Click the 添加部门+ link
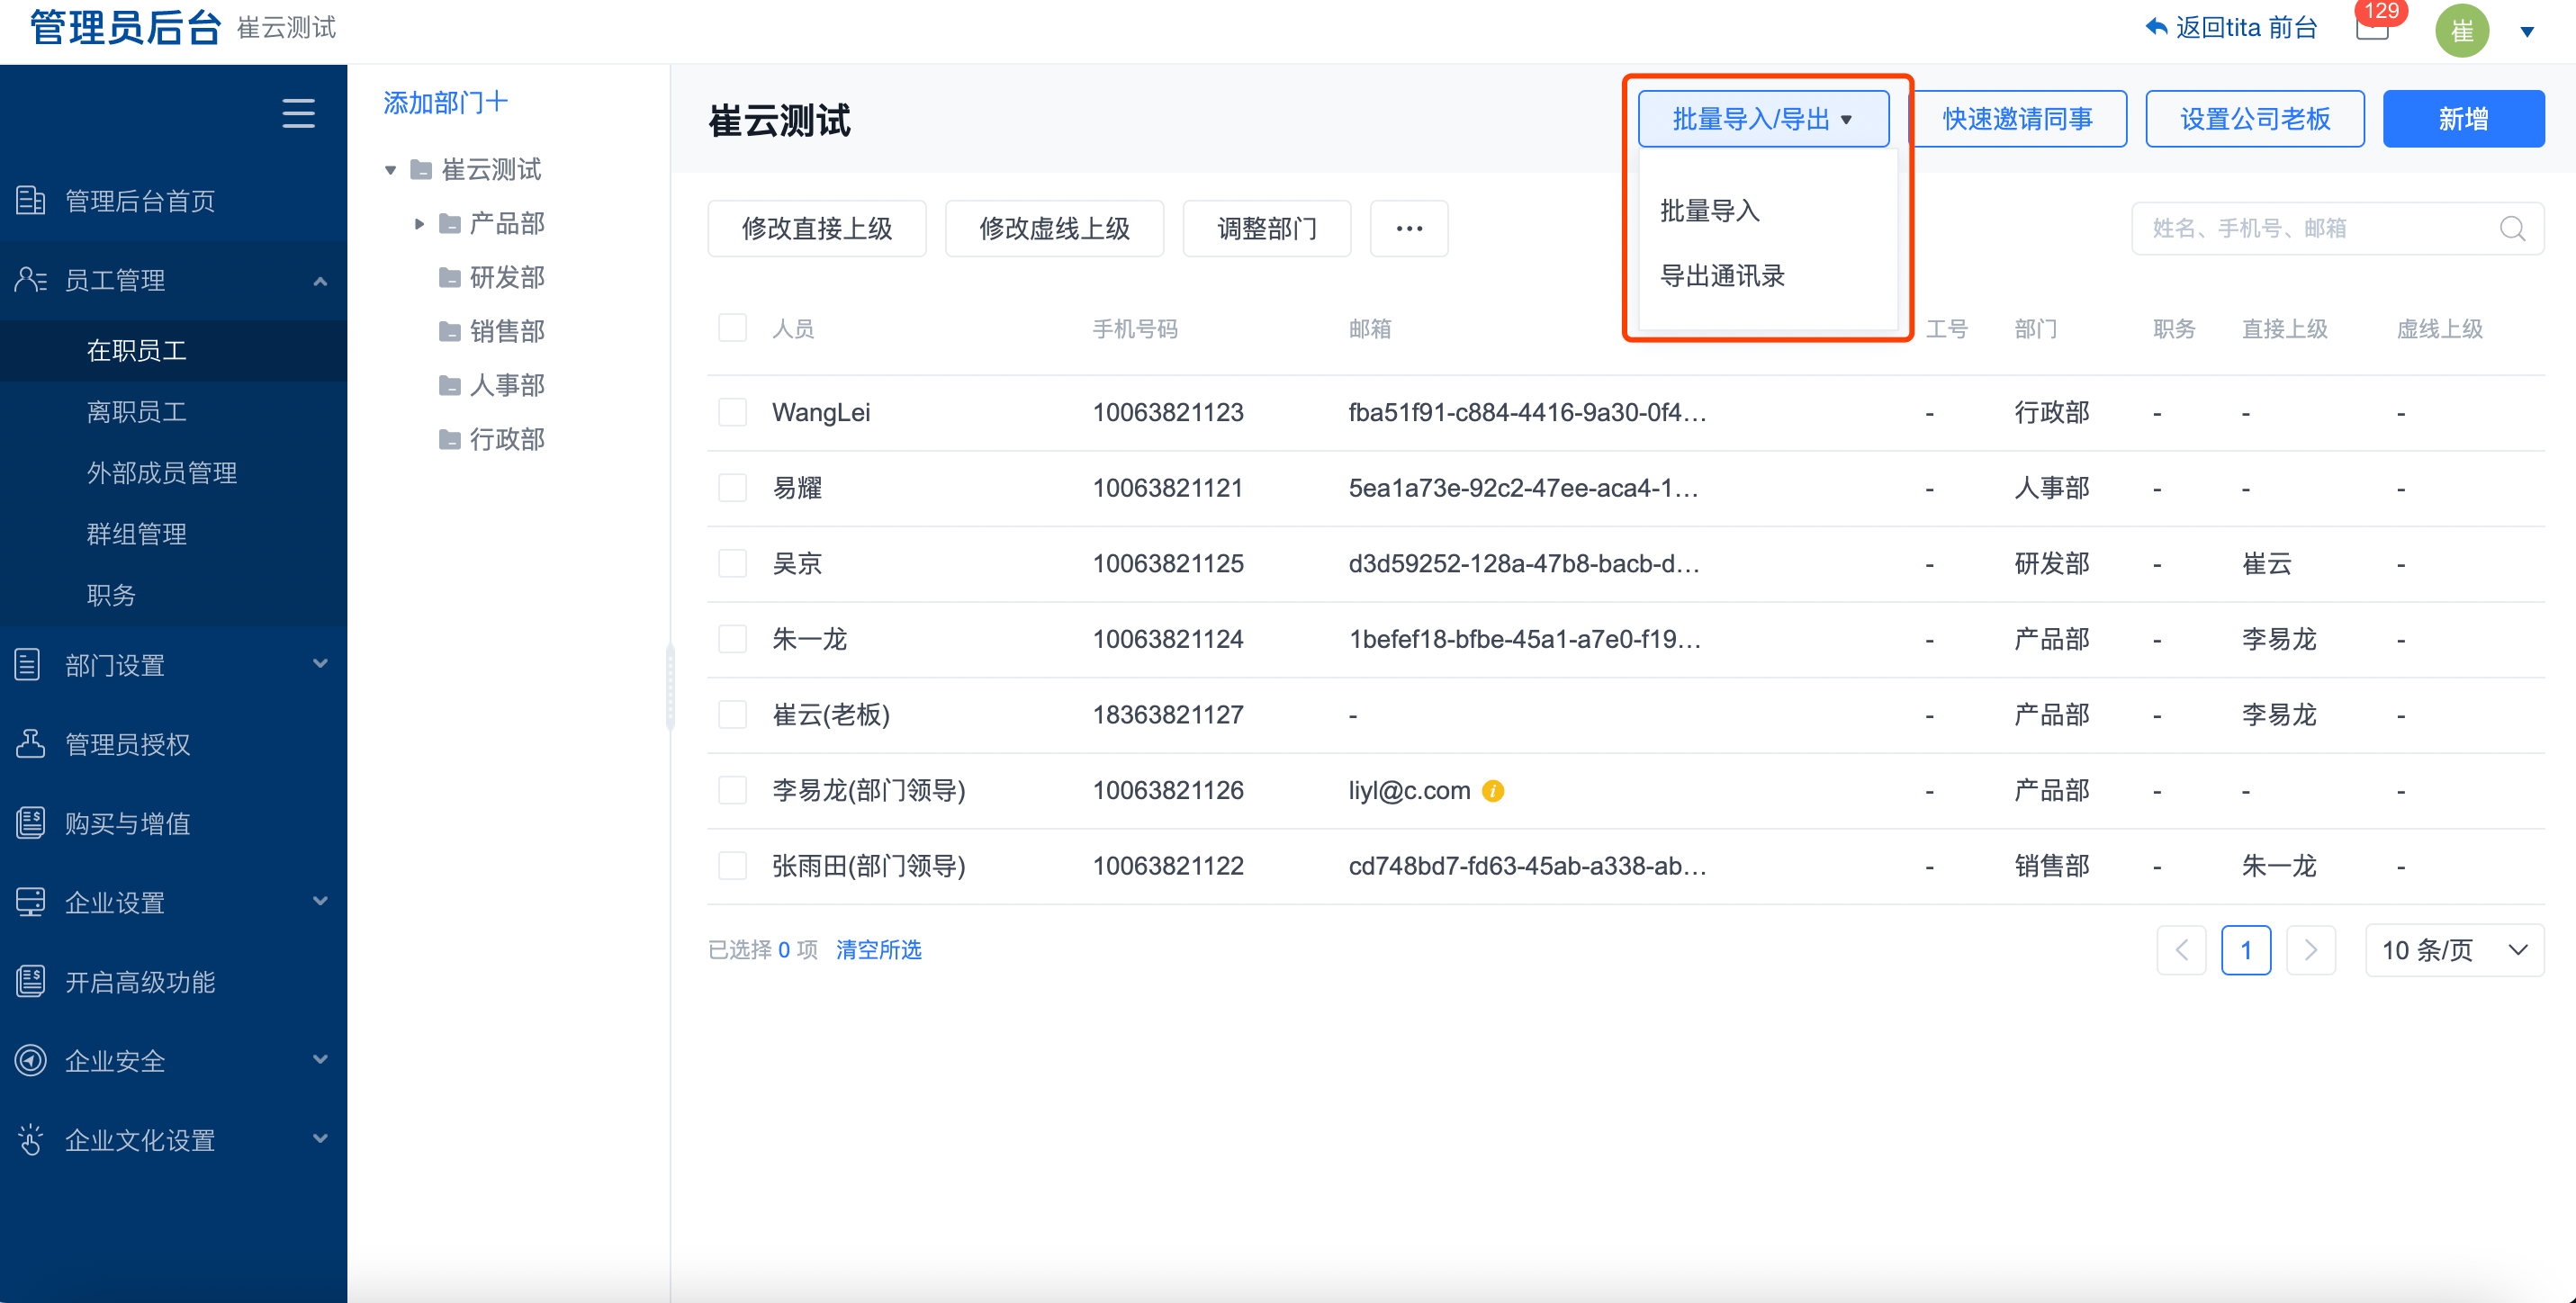Viewport: 2576px width, 1303px height. point(445,102)
